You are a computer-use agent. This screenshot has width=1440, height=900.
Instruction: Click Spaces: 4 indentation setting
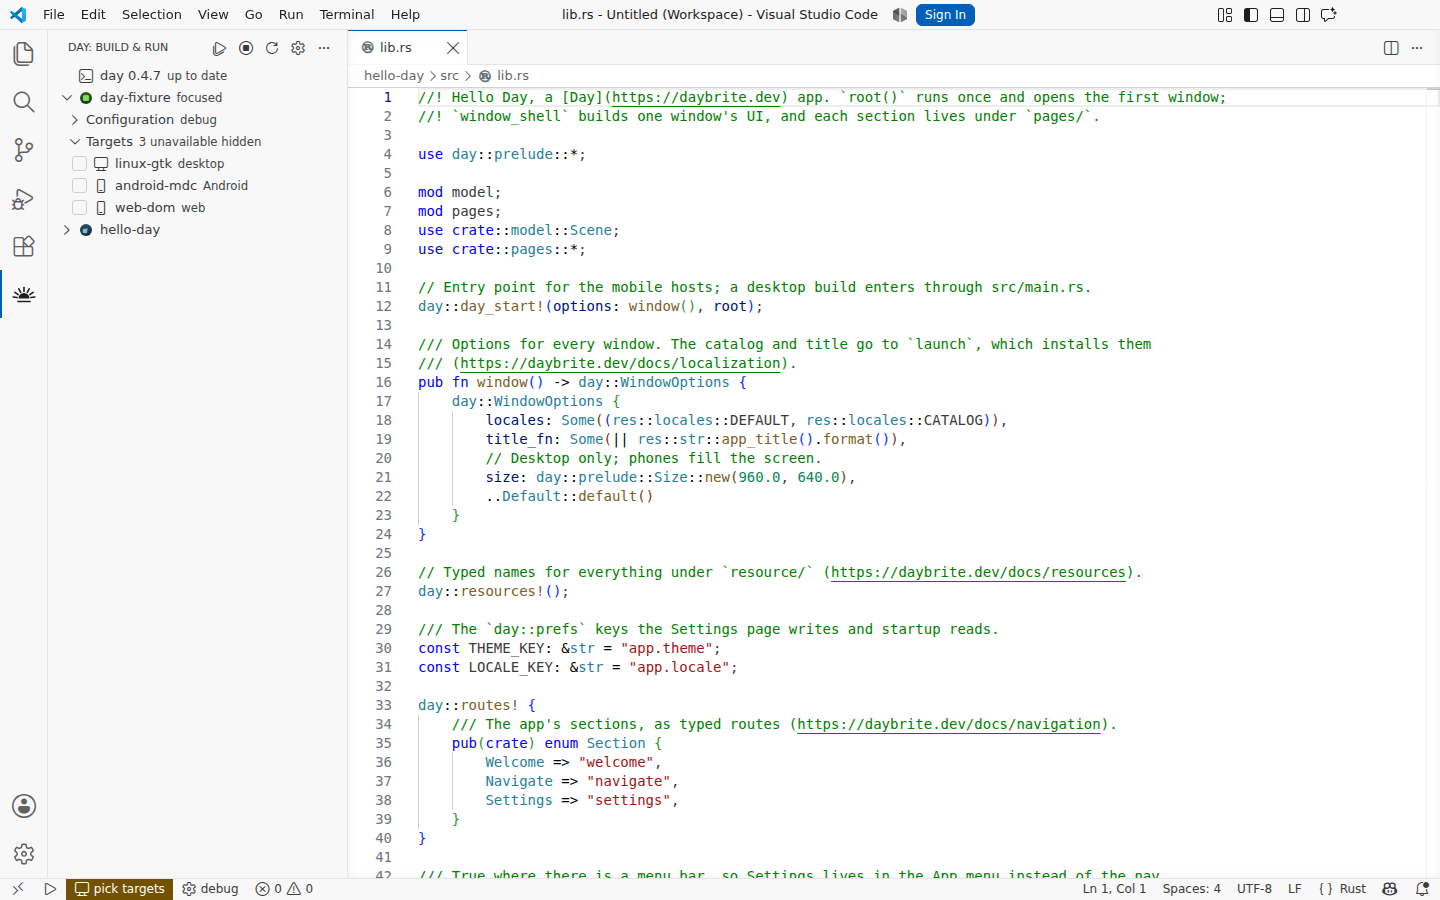point(1191,889)
